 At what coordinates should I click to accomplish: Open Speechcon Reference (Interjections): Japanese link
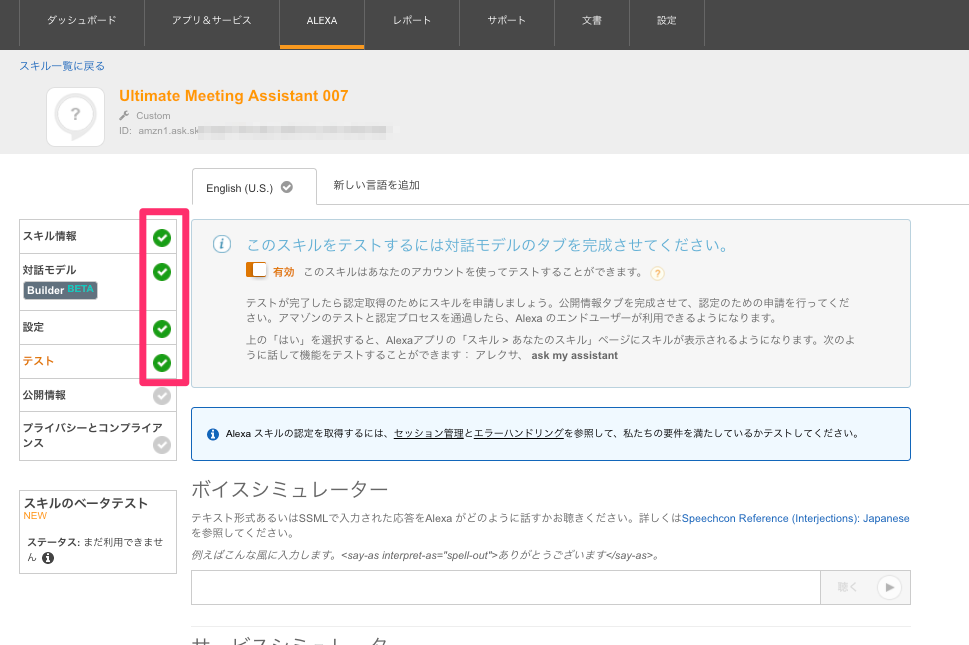point(795,518)
